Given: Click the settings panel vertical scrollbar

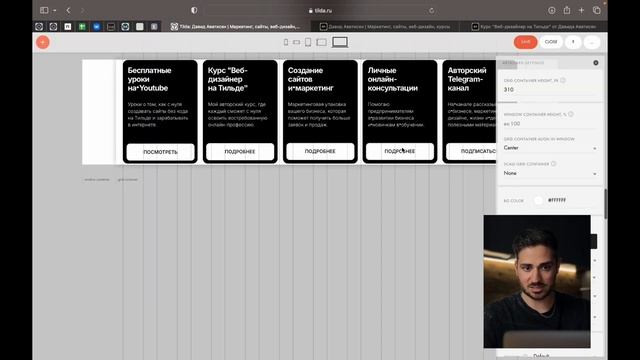Looking at the screenshot, I should [605, 204].
